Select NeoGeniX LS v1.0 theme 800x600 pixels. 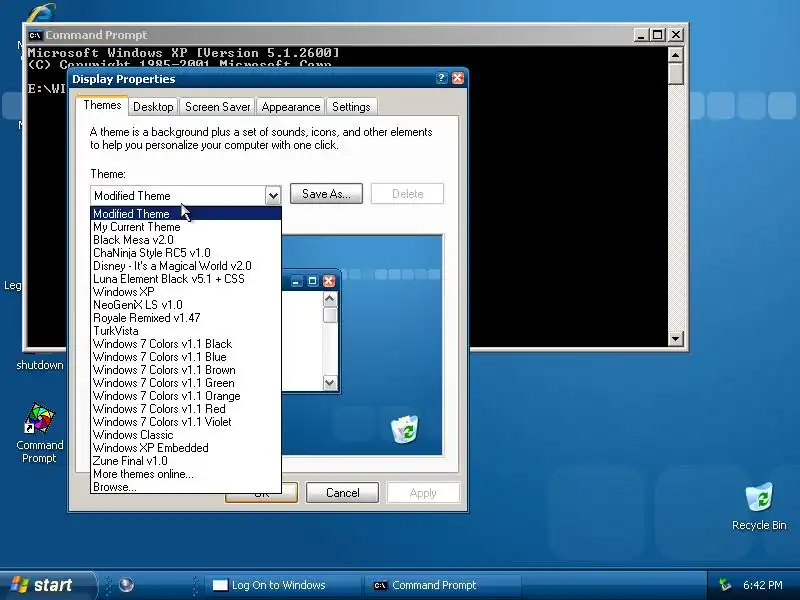click(186, 305)
